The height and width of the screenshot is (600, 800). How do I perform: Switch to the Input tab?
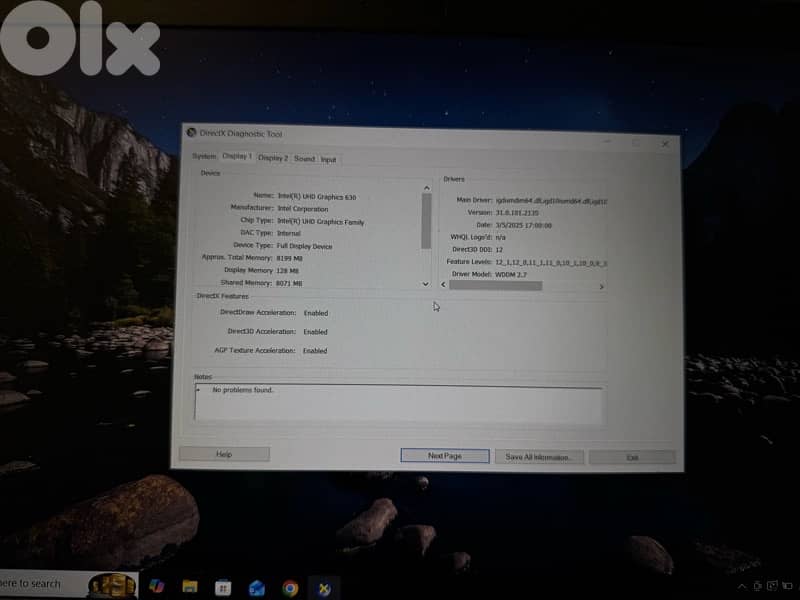tap(331, 156)
